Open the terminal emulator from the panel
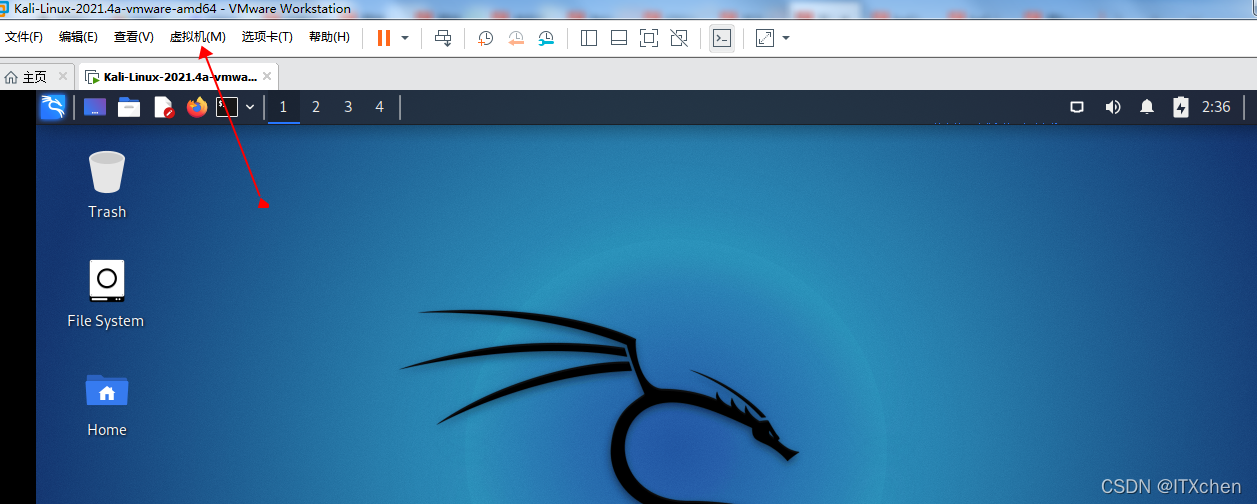The image size is (1257, 504). pos(227,107)
